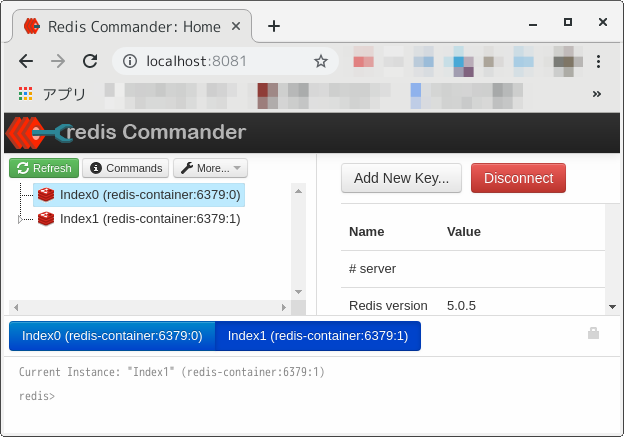
Task: Reload the localhost page
Action: click(90, 61)
